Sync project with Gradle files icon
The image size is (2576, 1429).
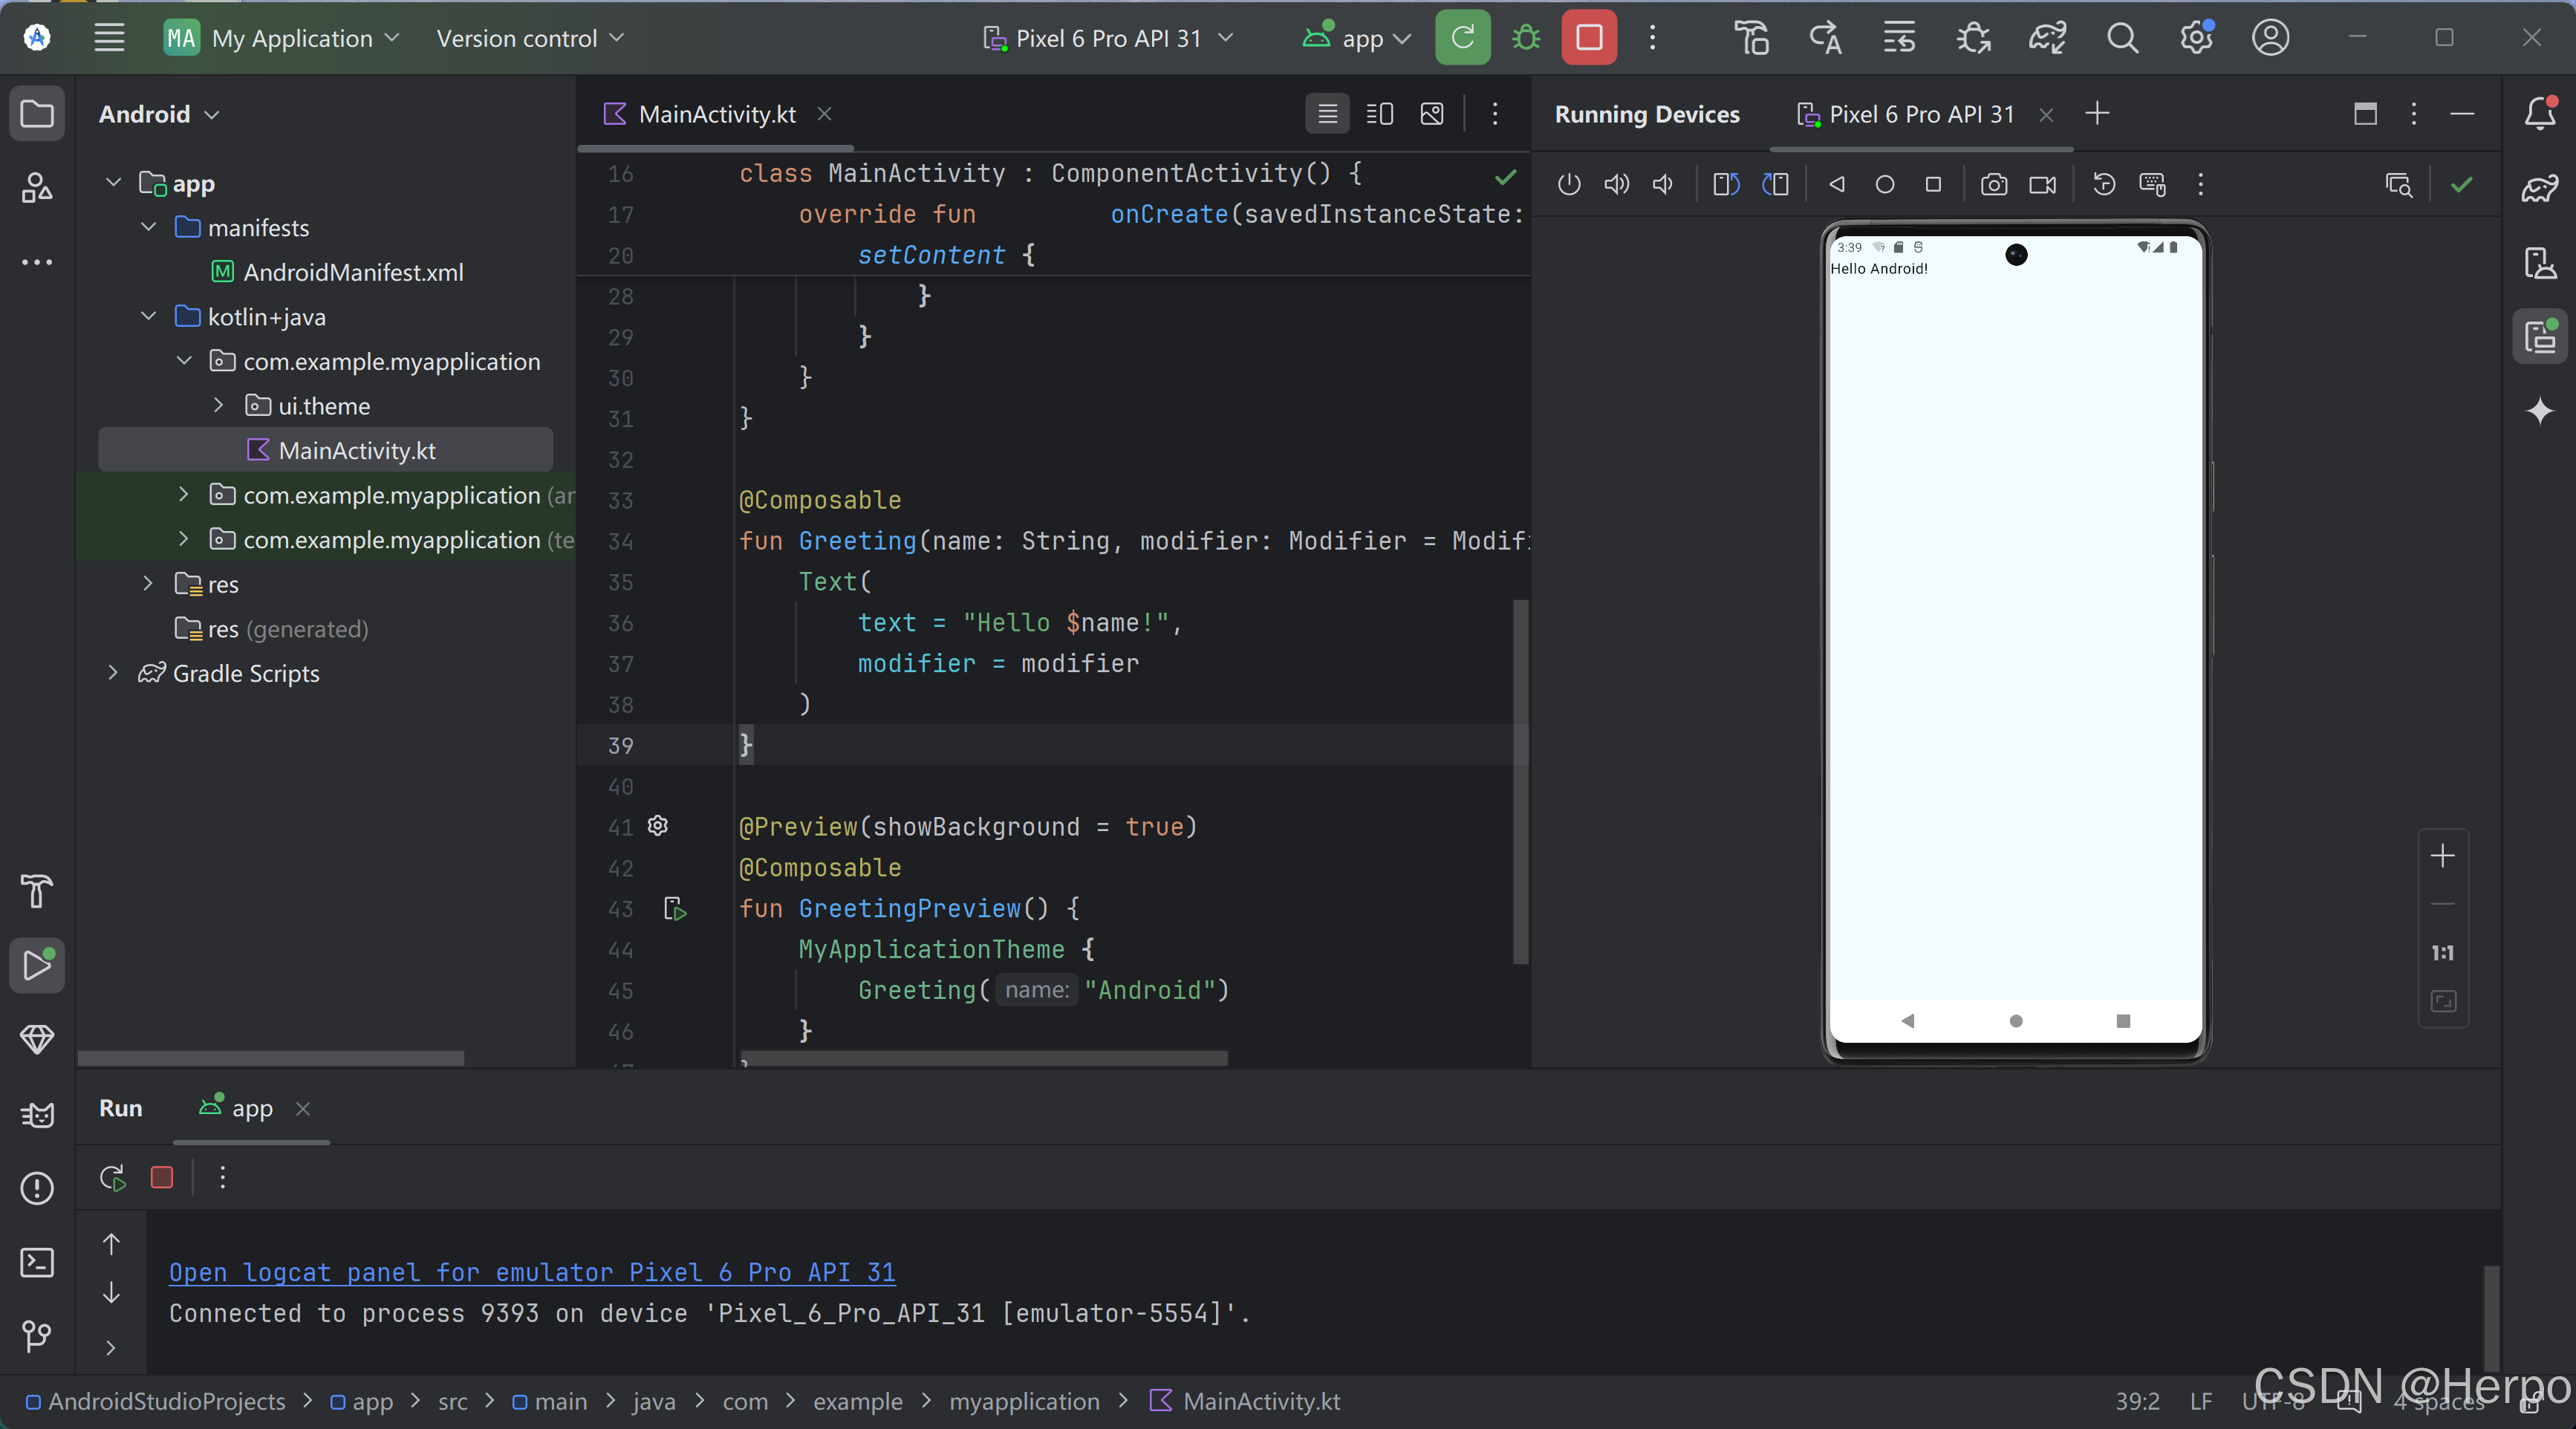pyautogui.click(x=2046, y=38)
